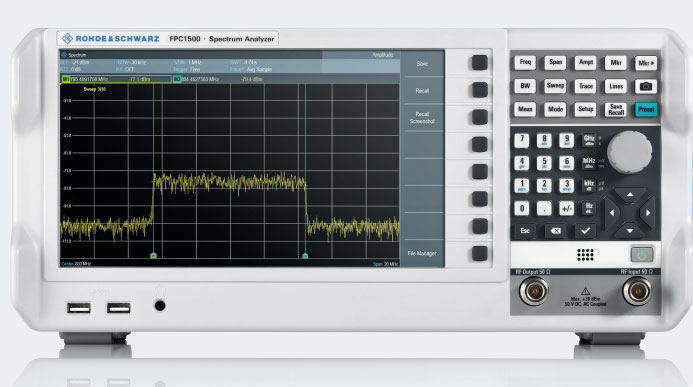Open the Mode selection key
Image resolution: width=693 pixels, height=387 pixels.
pyautogui.click(x=555, y=109)
